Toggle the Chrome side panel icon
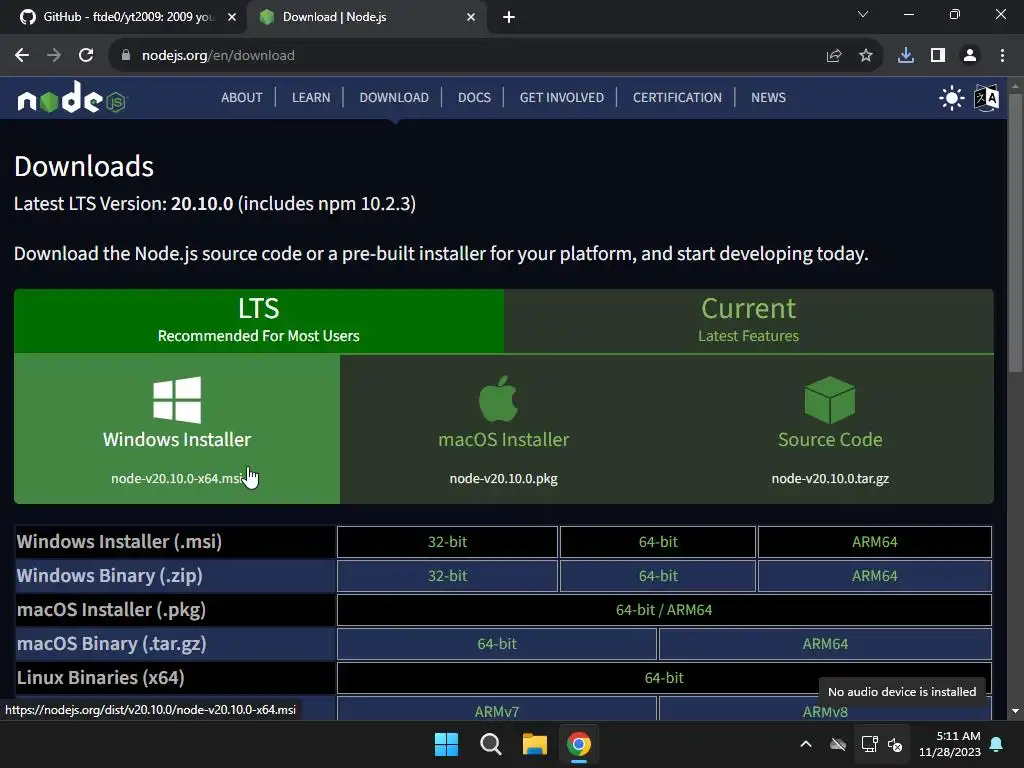This screenshot has width=1024, height=768. click(x=938, y=56)
